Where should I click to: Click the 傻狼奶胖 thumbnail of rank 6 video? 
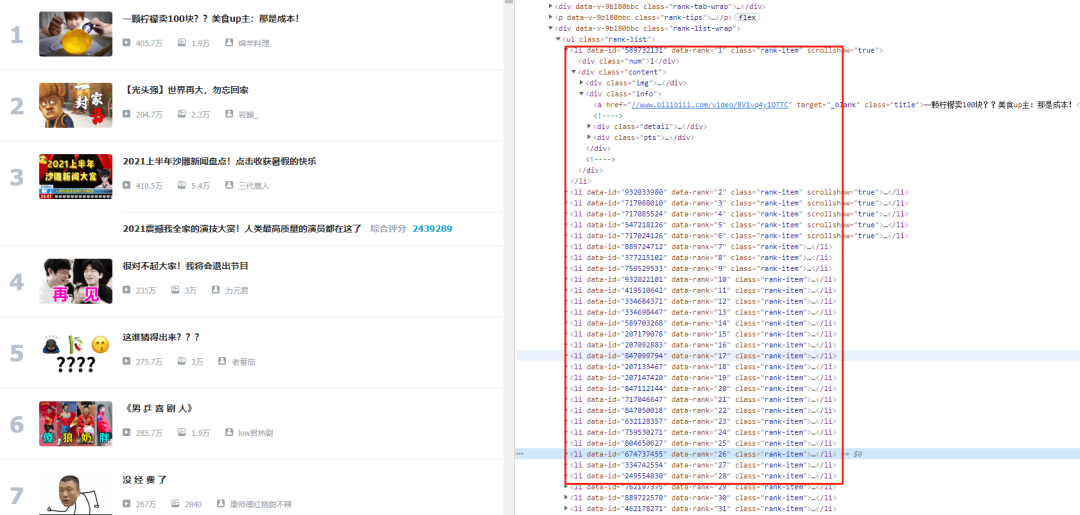coord(76,423)
